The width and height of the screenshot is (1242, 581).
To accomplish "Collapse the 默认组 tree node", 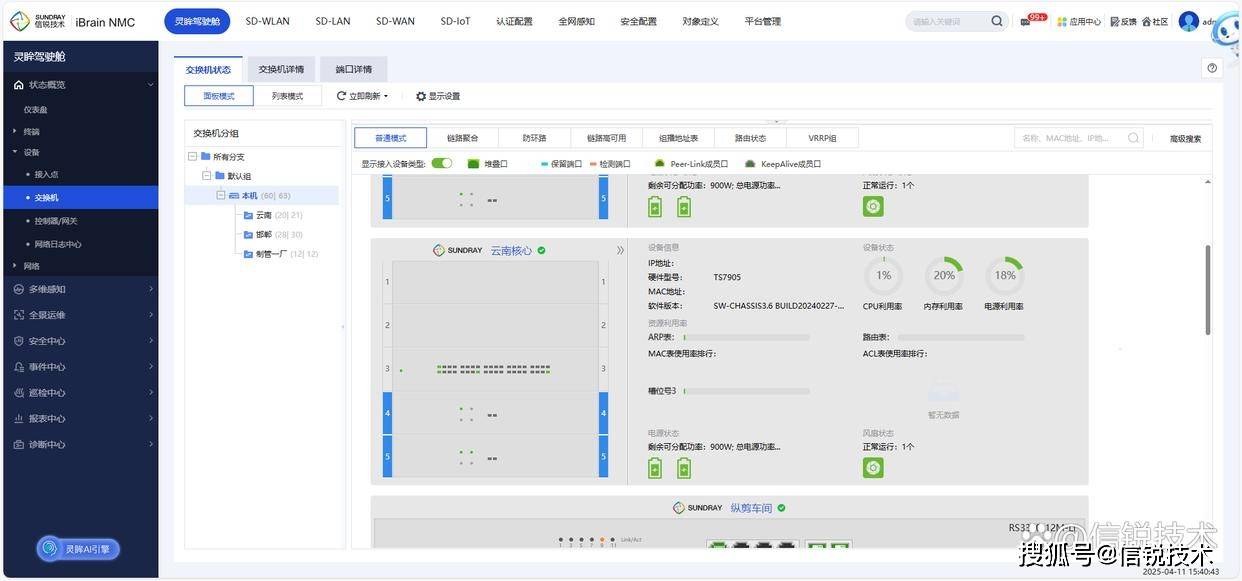I will tap(207, 176).
